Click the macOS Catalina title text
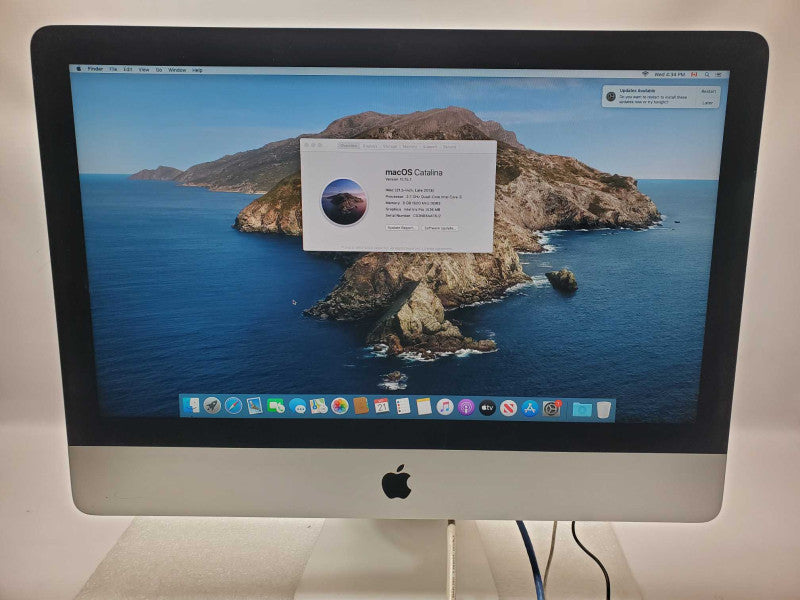800x600 pixels. point(414,172)
